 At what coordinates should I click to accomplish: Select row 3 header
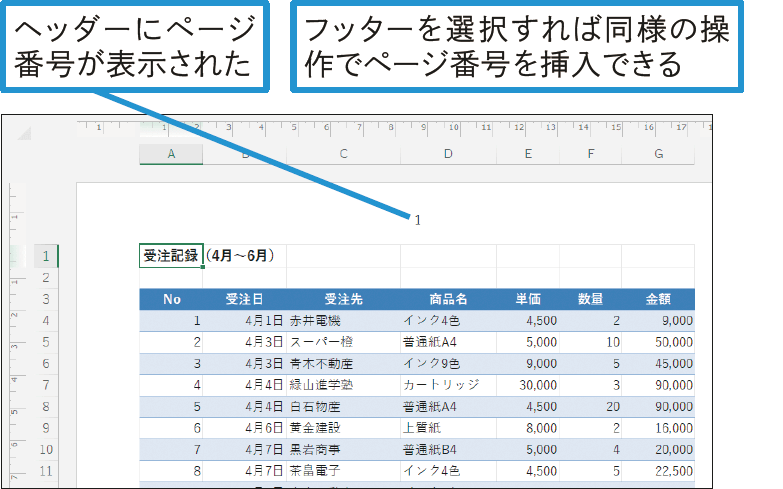tap(46, 299)
